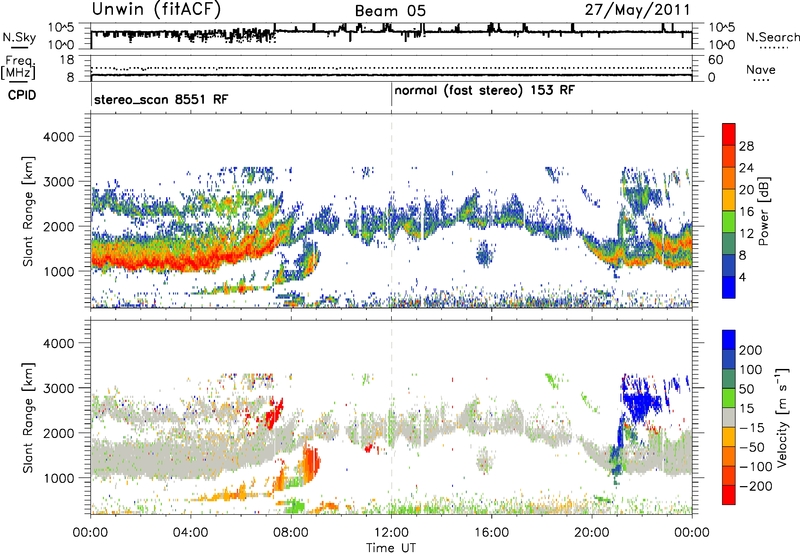Click the blue top of Velocity color bar
Screen dimensions: 800x554
coord(729,340)
